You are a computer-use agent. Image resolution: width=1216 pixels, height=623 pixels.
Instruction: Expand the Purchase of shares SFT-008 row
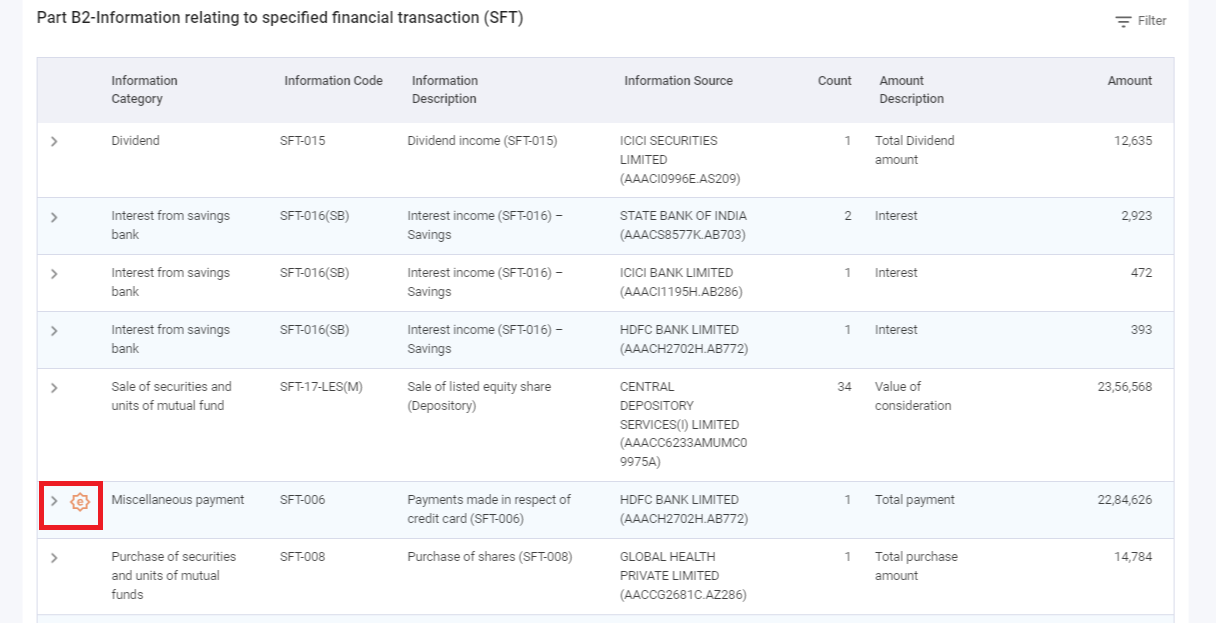click(x=55, y=557)
